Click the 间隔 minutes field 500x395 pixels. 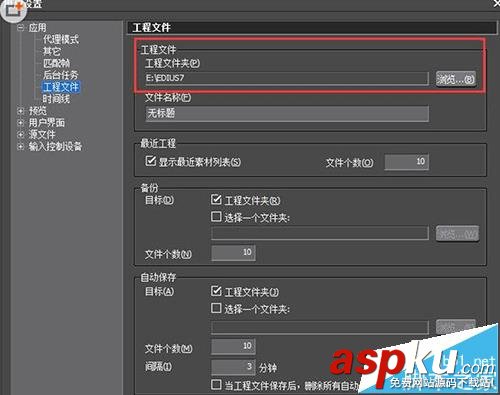click(x=234, y=367)
